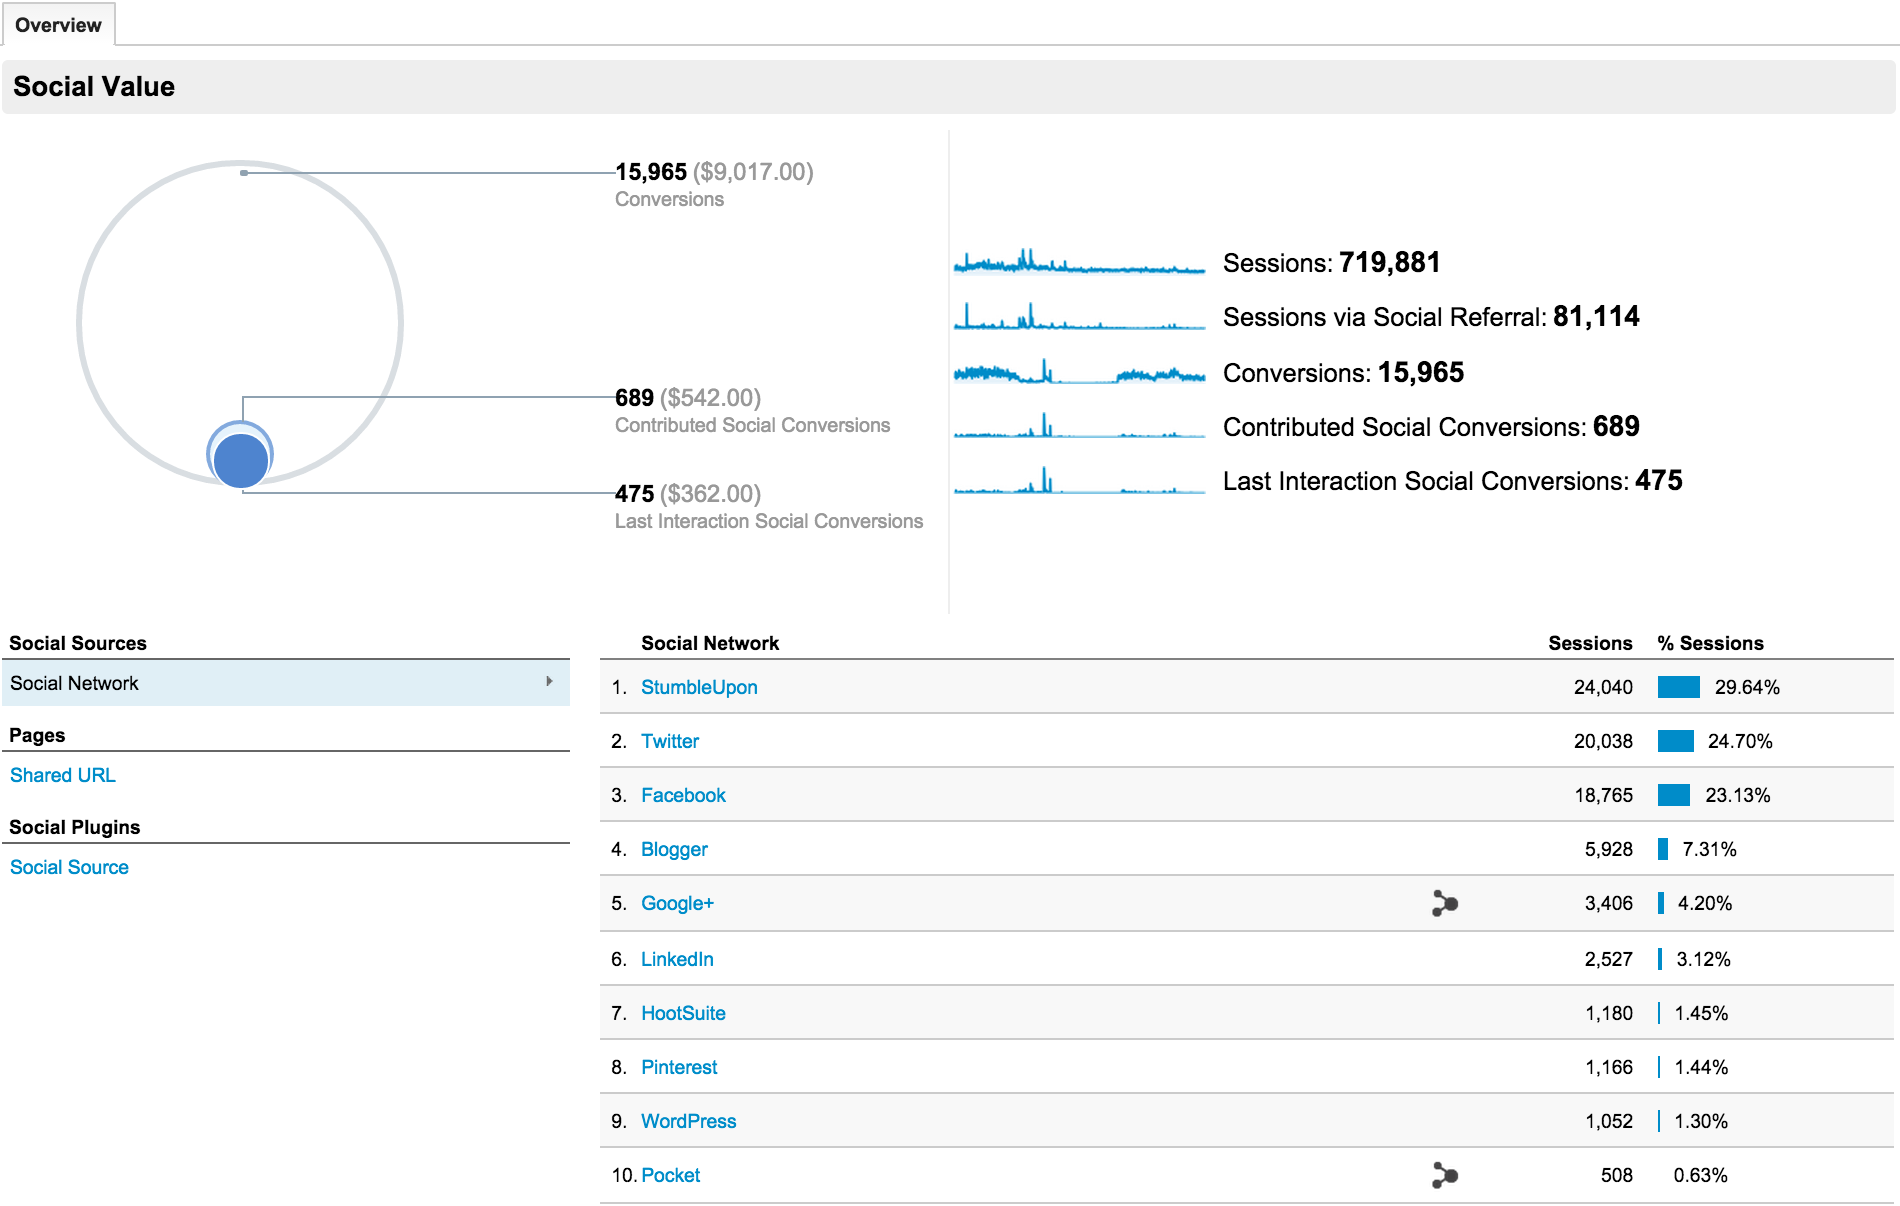The width and height of the screenshot is (1900, 1206).
Task: Click the Sessions via Social Referral sparkline
Action: pos(1079,316)
